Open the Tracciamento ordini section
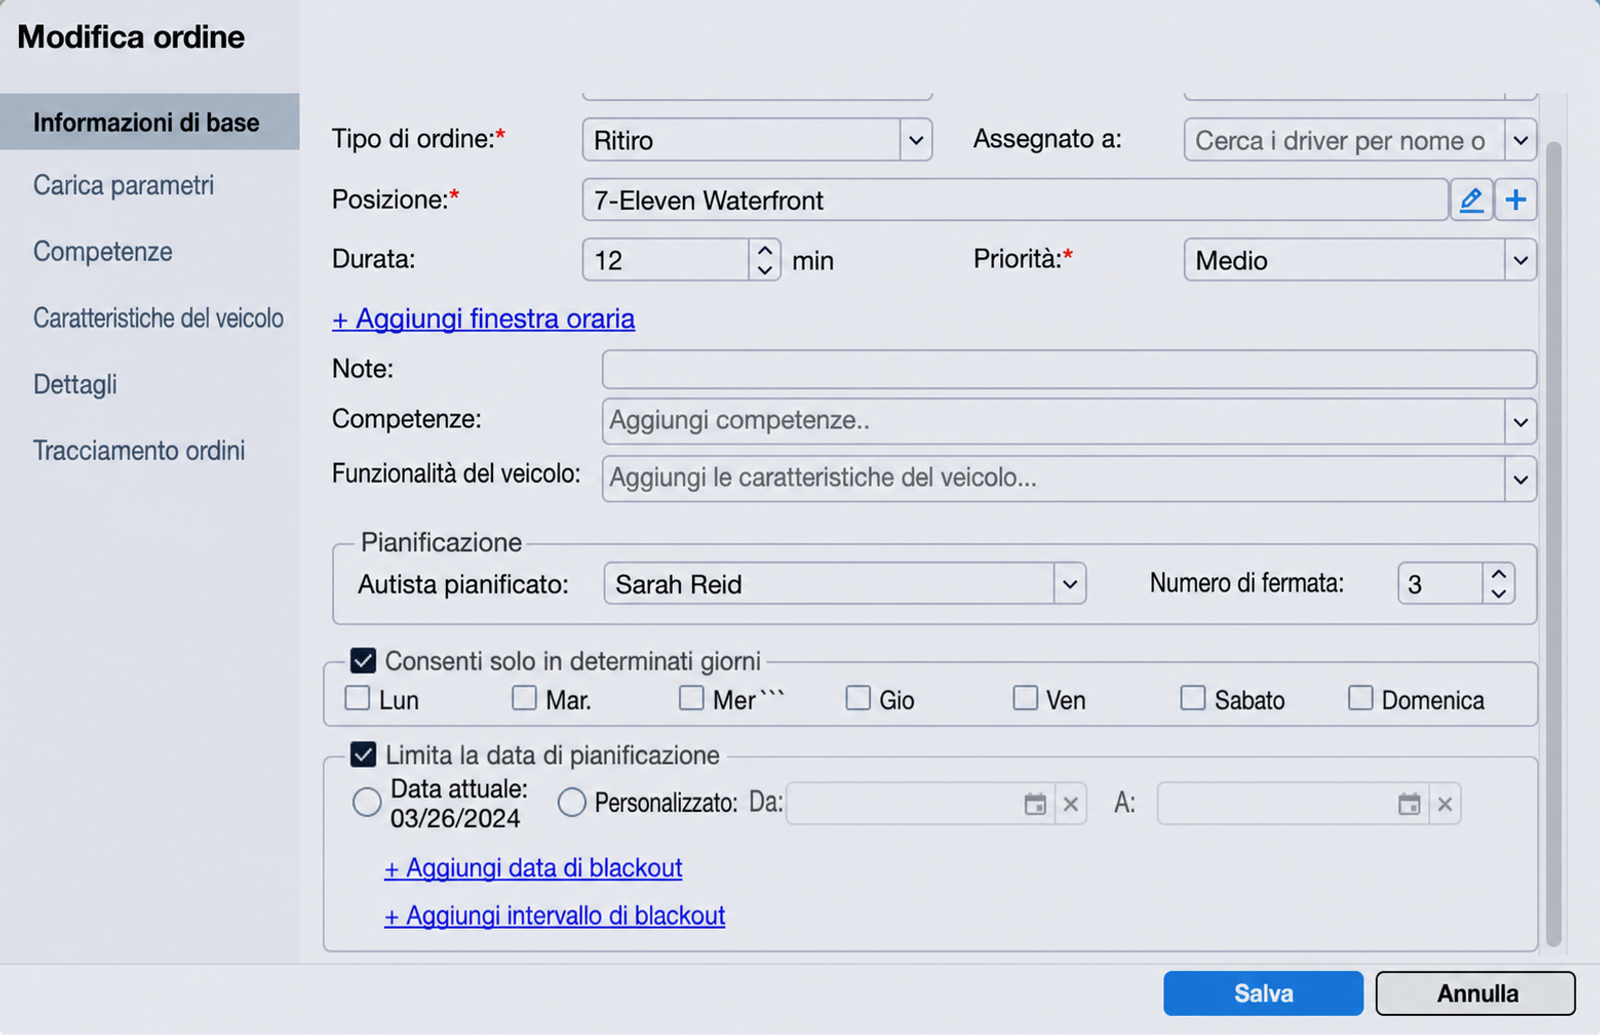Image resolution: width=1600 pixels, height=1035 pixels. (139, 450)
